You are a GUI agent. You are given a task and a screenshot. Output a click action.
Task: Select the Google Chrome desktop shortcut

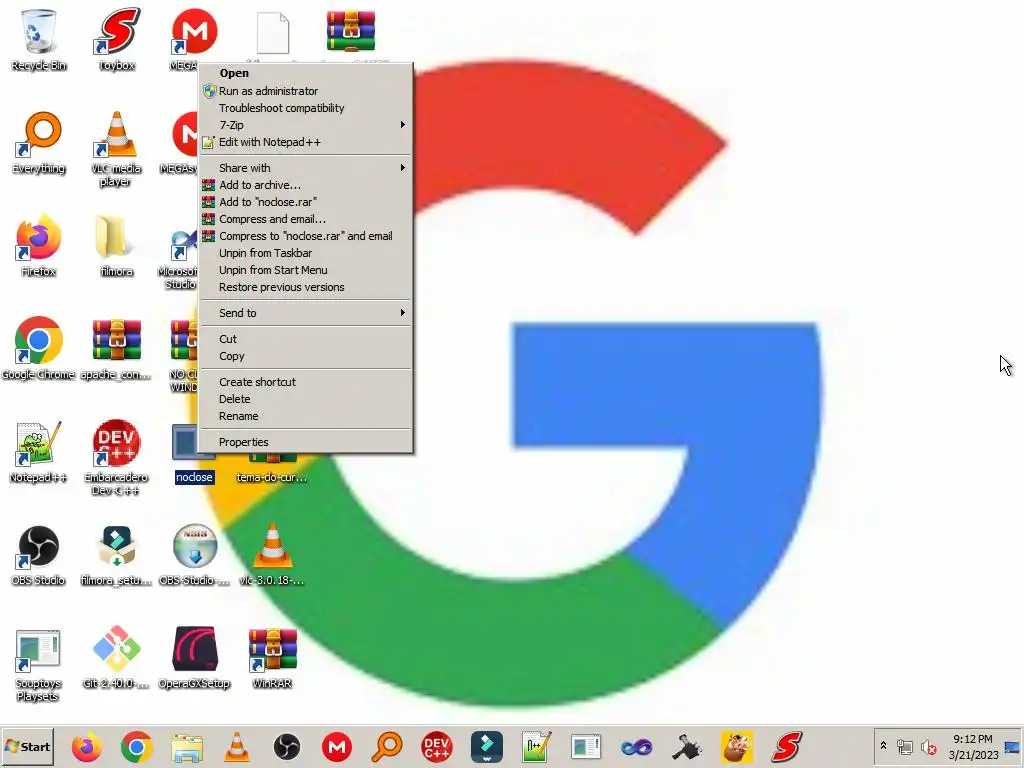click(39, 349)
